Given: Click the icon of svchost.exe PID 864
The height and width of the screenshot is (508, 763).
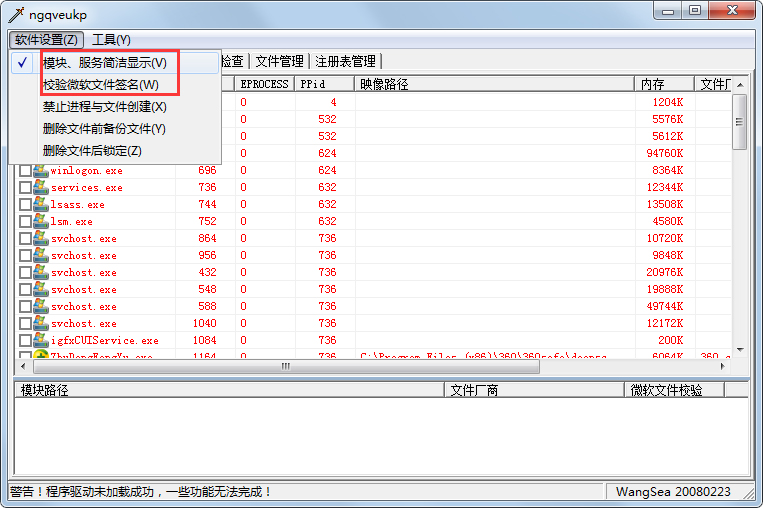Looking at the screenshot, I should 41,239.
